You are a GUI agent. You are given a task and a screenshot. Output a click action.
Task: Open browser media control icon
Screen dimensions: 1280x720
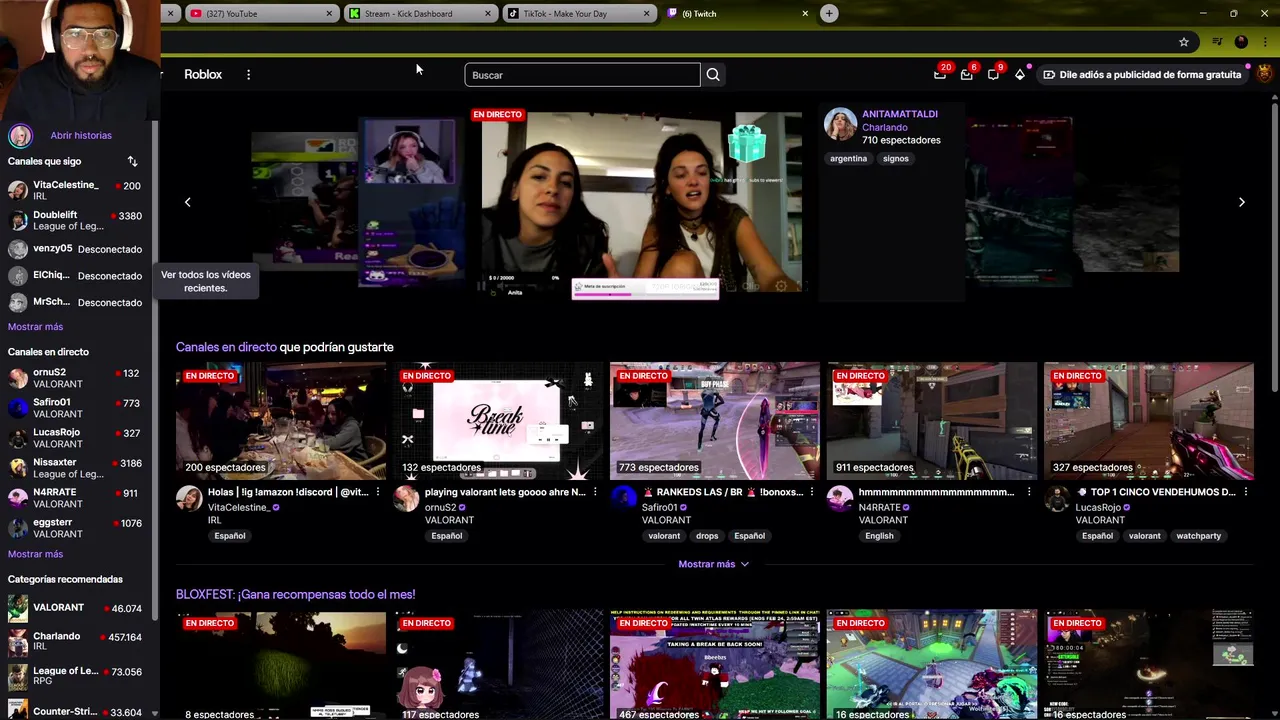(1217, 42)
